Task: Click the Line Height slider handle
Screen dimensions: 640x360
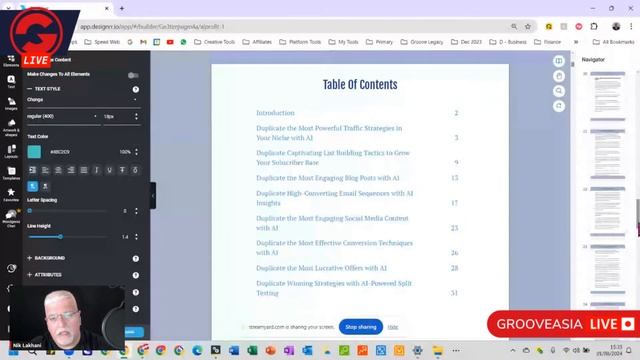Action: [x=60, y=237]
